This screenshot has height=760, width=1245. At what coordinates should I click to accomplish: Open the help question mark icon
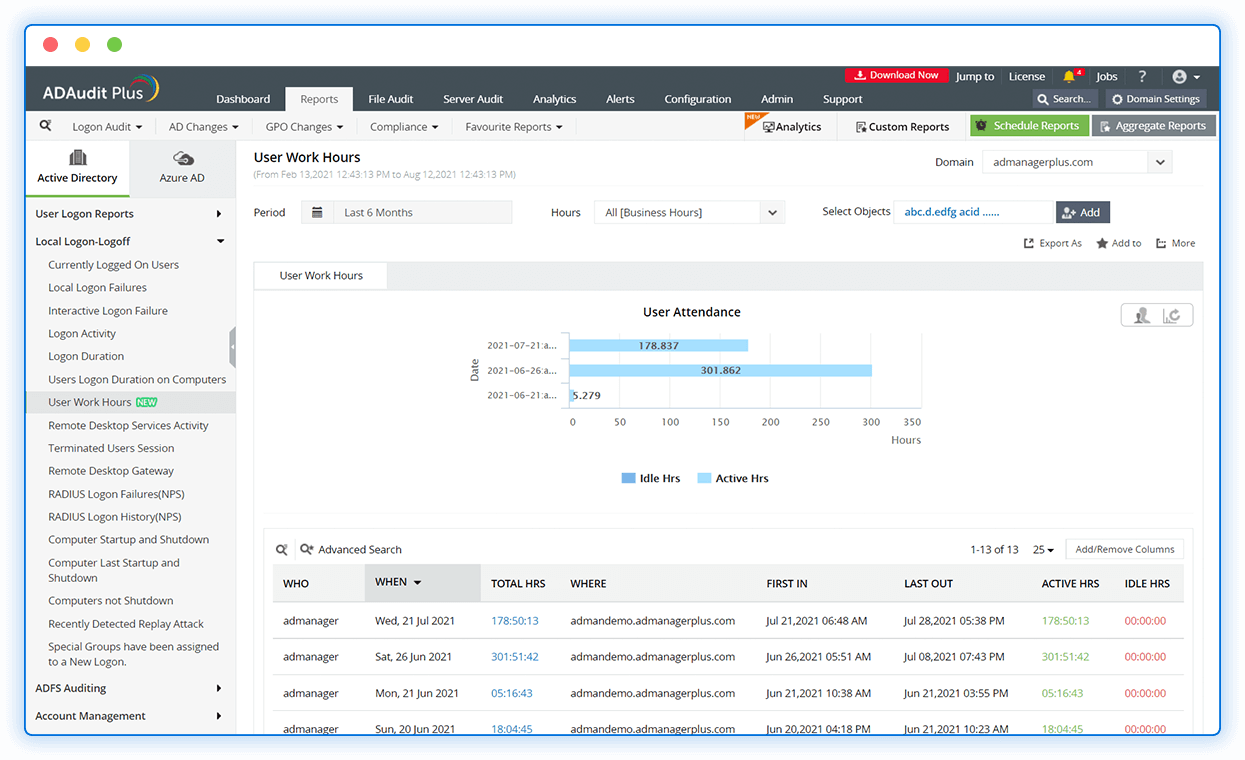pos(1142,76)
